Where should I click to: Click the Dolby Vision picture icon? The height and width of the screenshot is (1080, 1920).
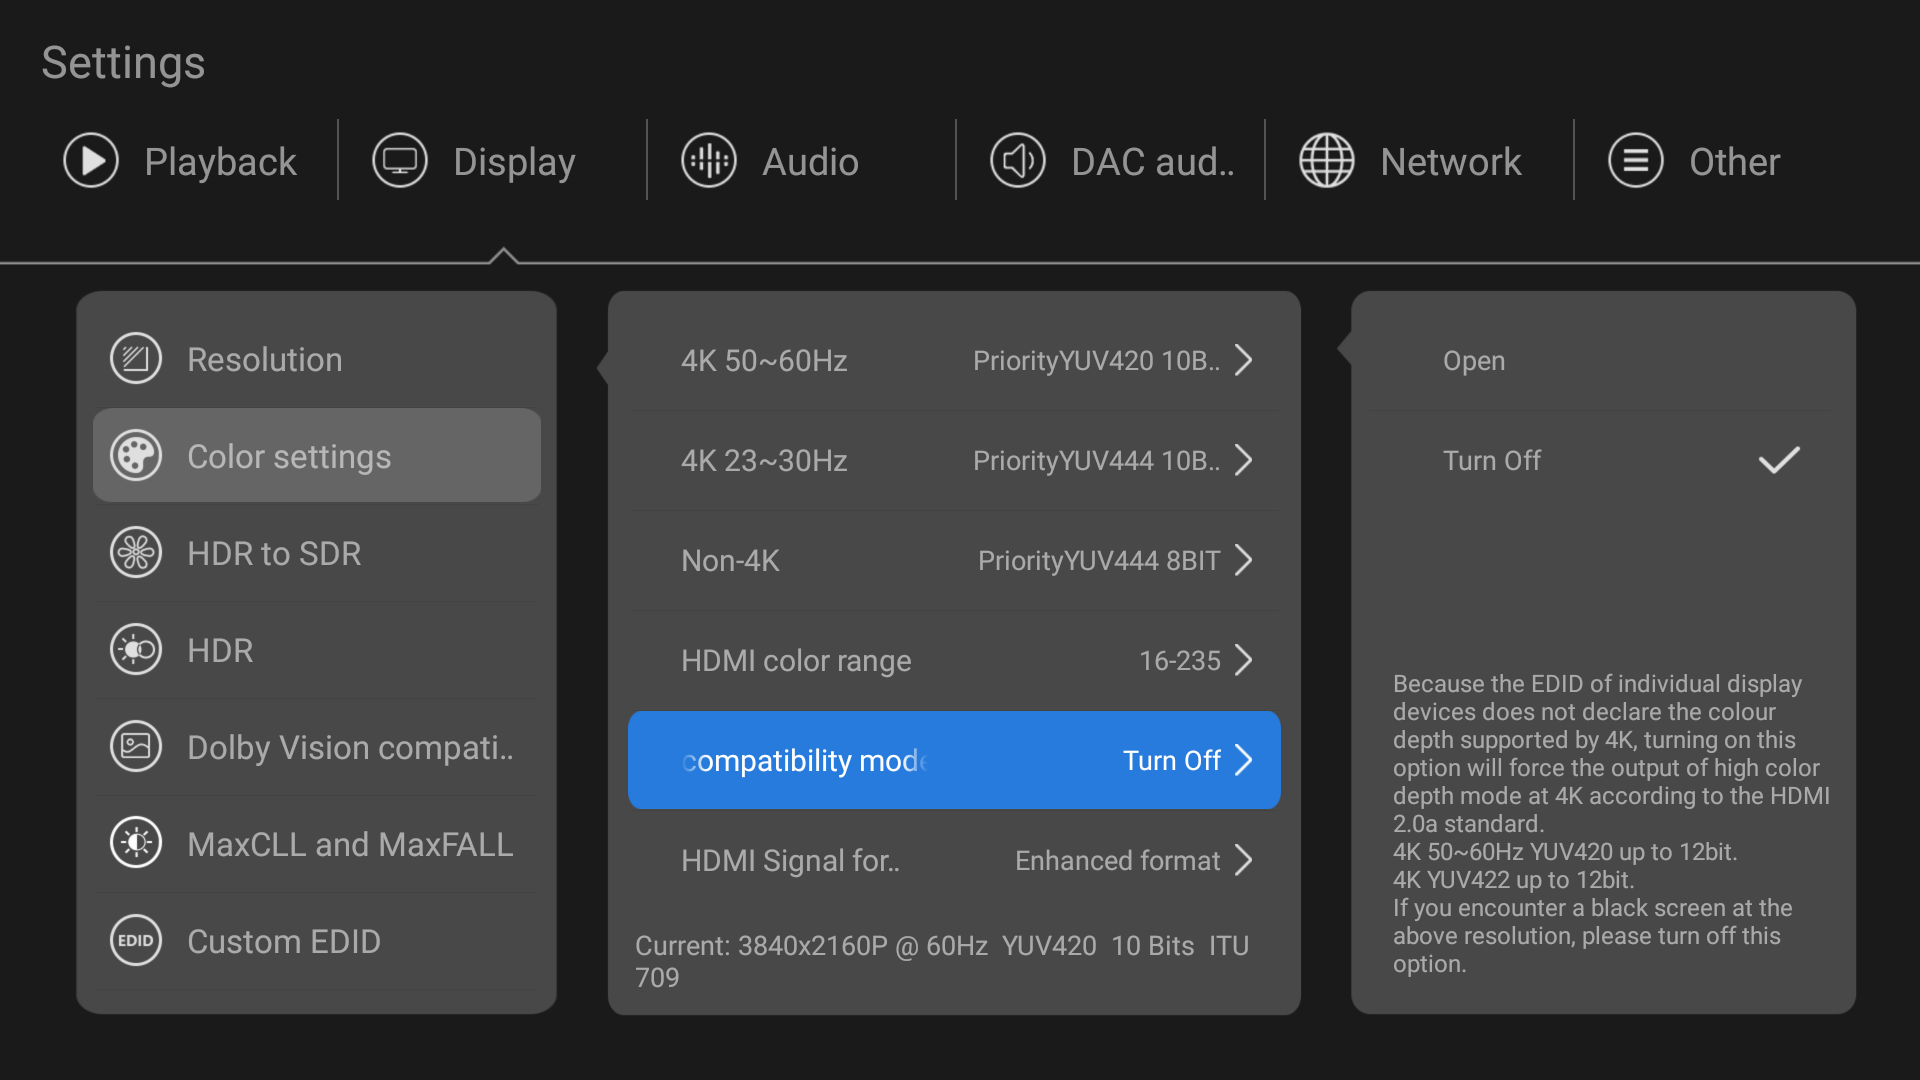136,747
